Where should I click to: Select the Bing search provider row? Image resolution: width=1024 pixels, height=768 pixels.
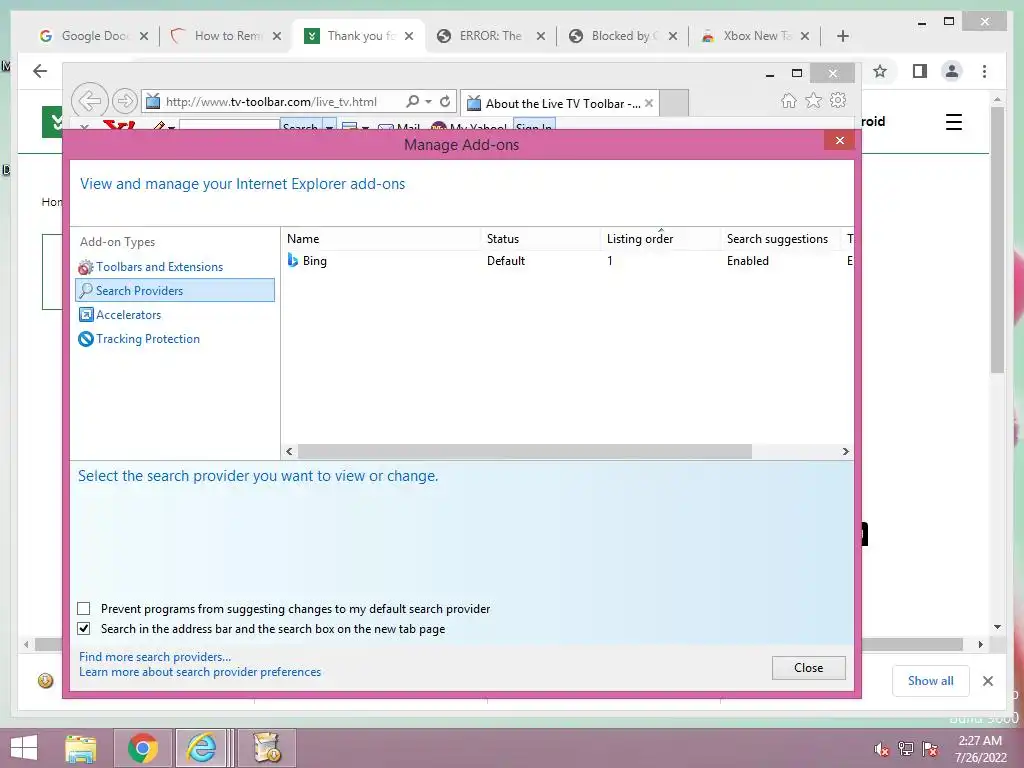pos(567,261)
